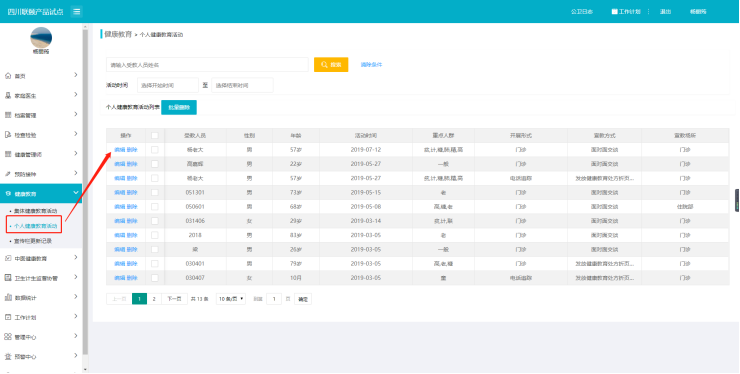Open 个人健康教育活动 submenu item
Screen dimensions: 740x374
click(x=36, y=226)
